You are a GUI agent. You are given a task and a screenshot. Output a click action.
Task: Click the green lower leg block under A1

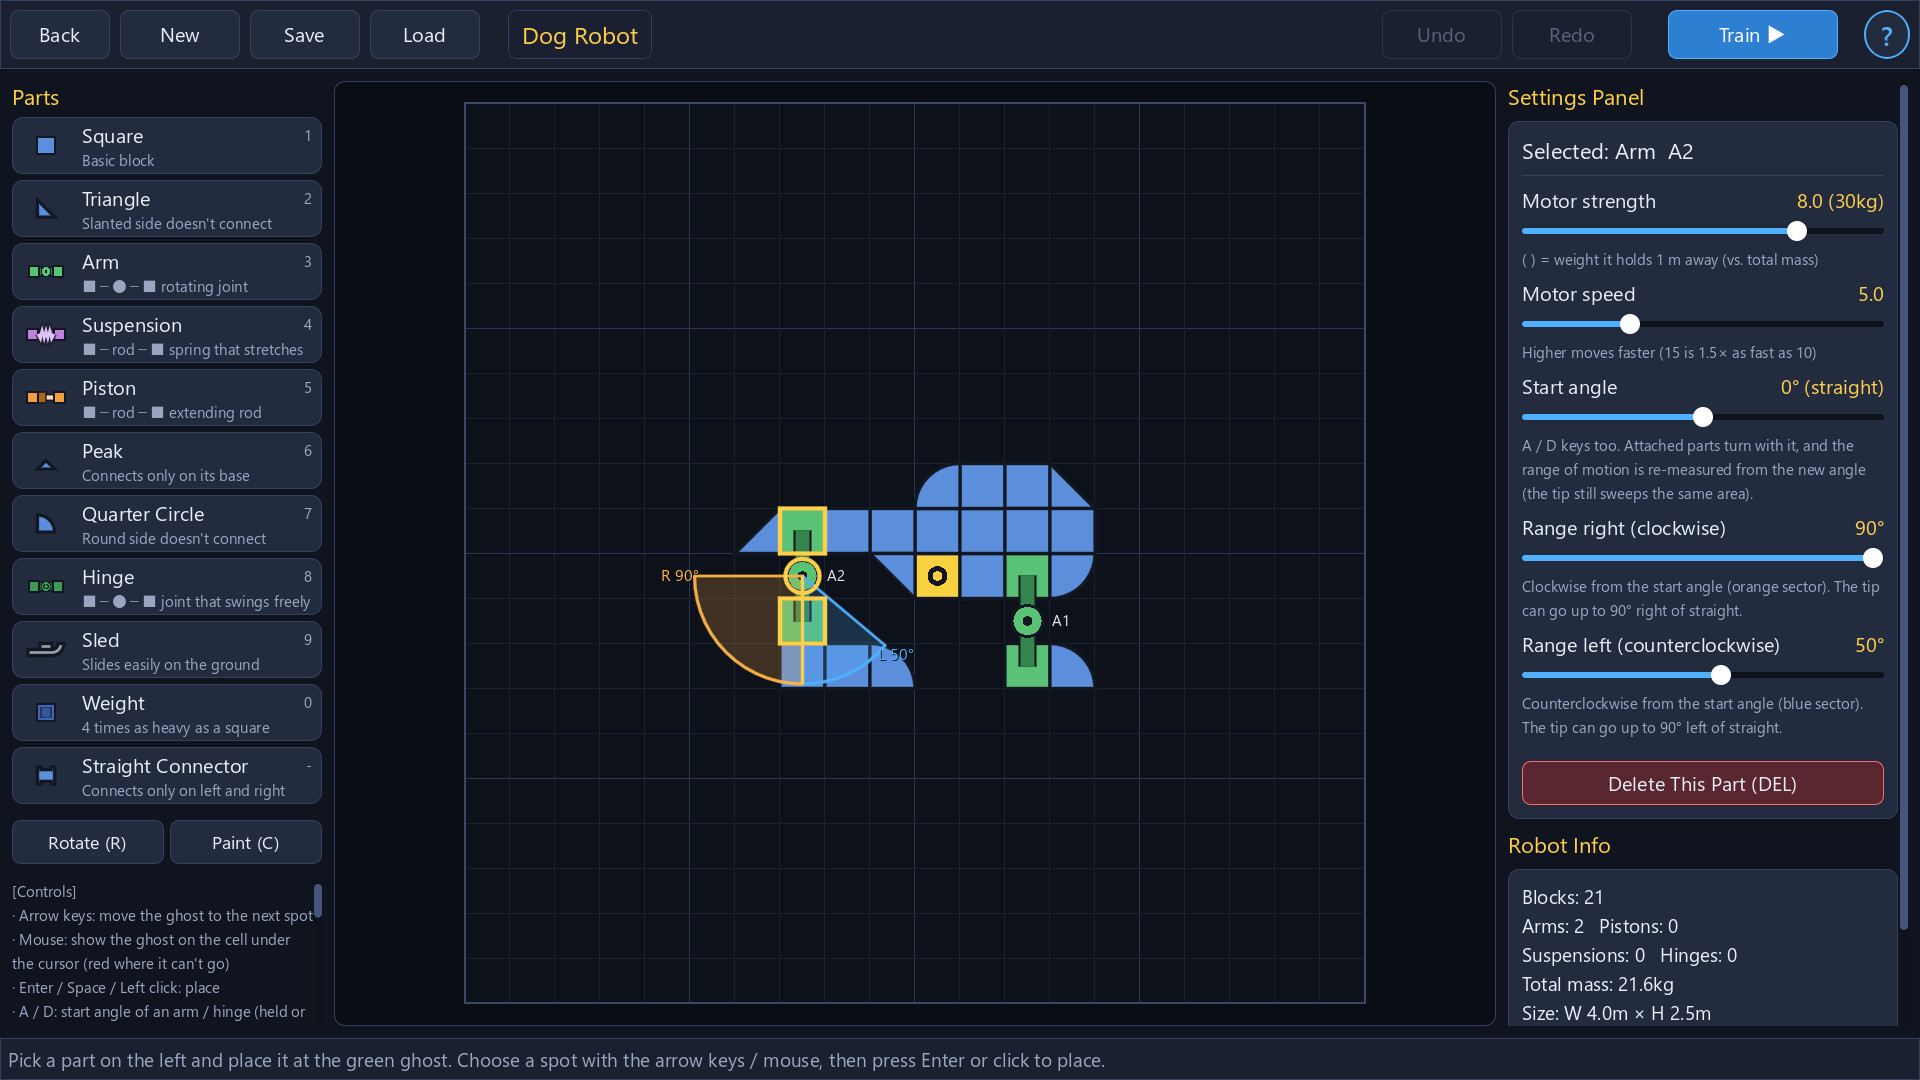1027,666
